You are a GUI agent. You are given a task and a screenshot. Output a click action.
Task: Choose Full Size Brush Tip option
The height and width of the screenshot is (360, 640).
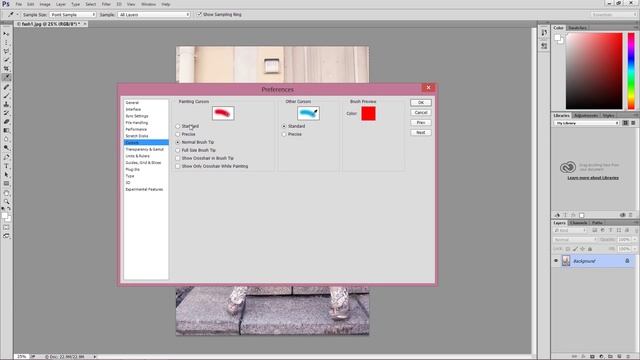196,150
